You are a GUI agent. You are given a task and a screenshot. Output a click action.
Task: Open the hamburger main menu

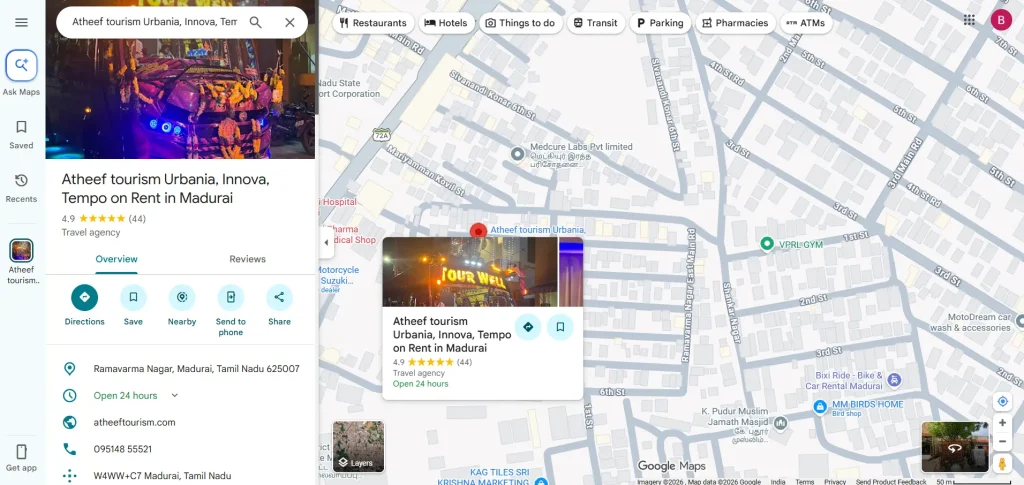tap(22, 22)
